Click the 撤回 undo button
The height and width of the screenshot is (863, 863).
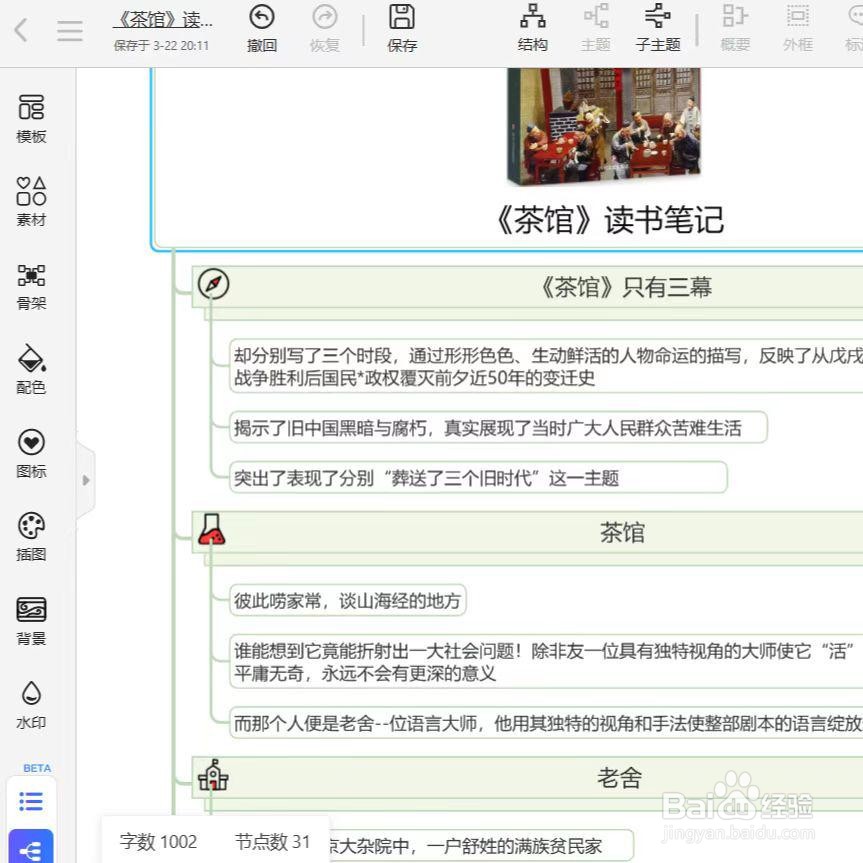pos(262,29)
